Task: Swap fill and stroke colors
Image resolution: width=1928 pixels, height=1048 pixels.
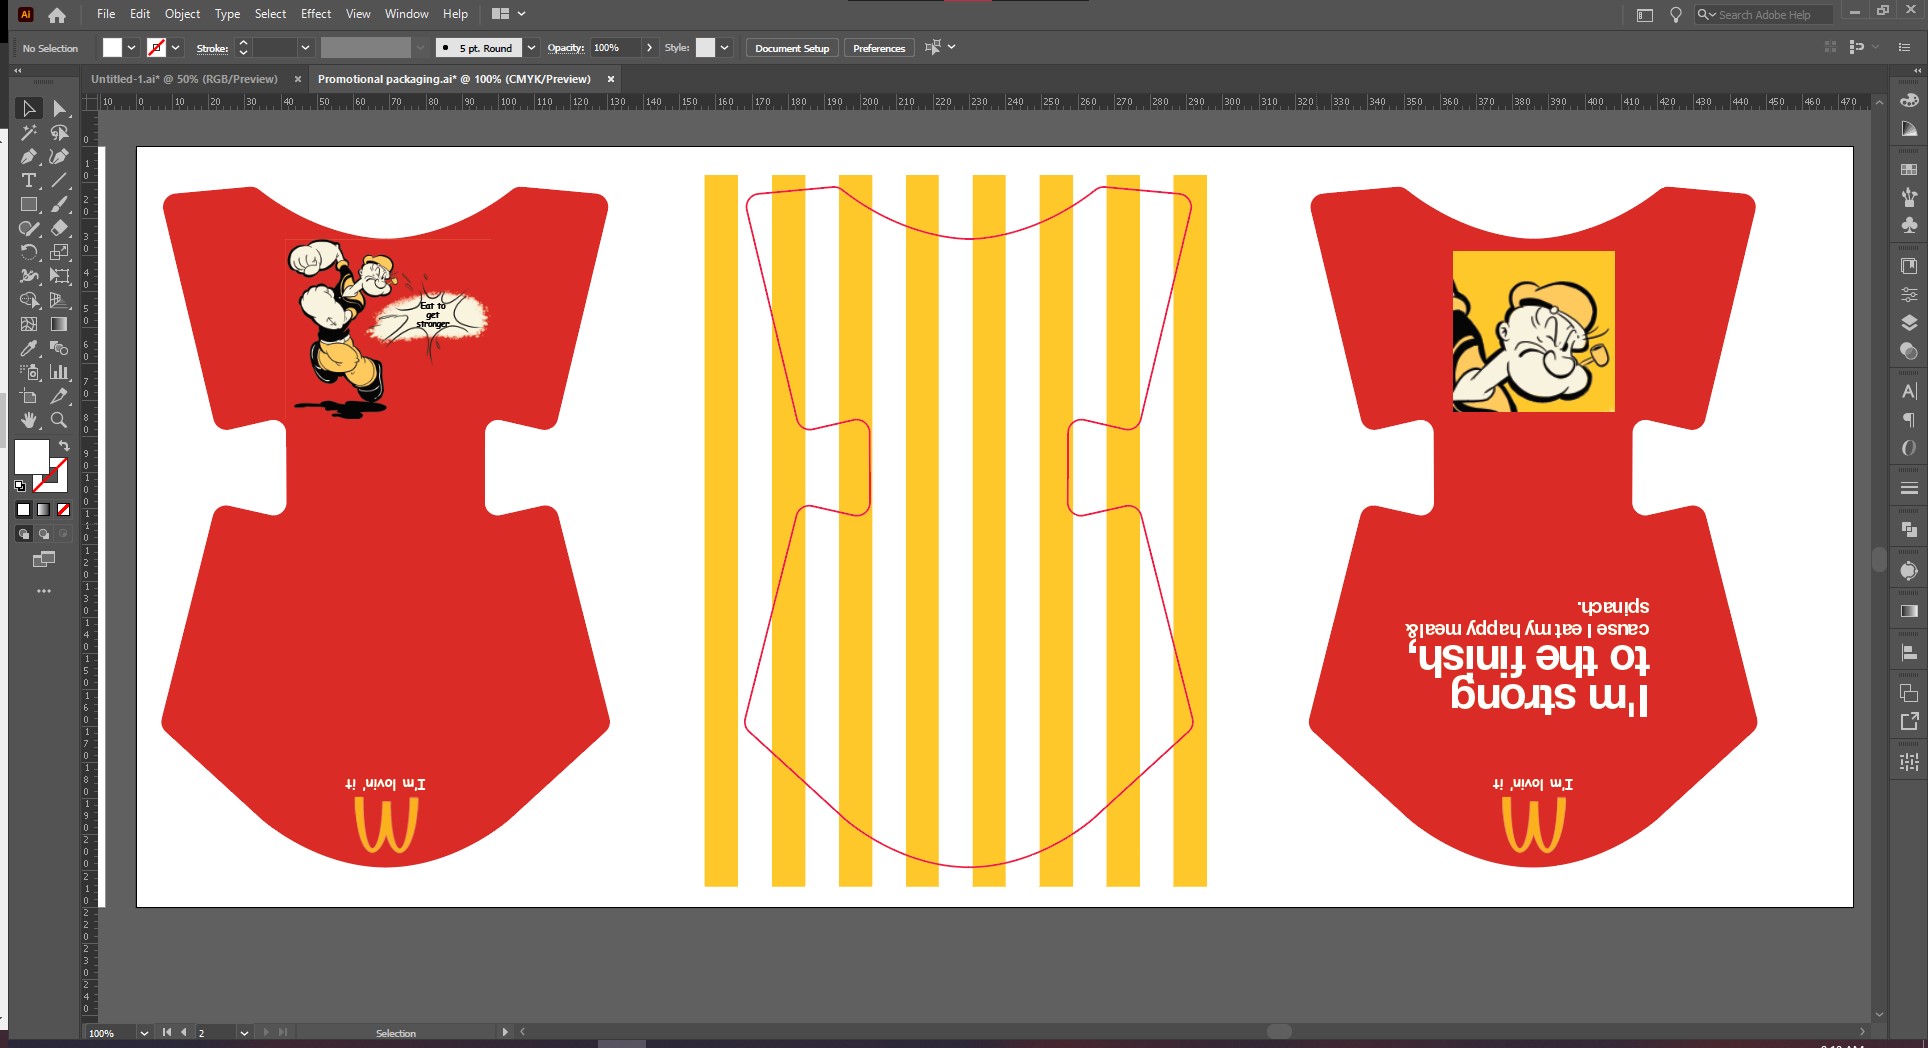Action: click(x=64, y=446)
